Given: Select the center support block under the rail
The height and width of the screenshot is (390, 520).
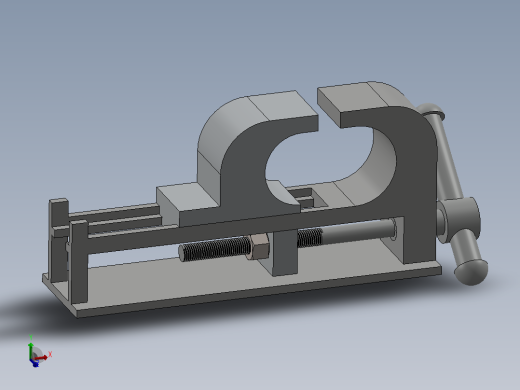Looking at the screenshot, I should [285, 253].
